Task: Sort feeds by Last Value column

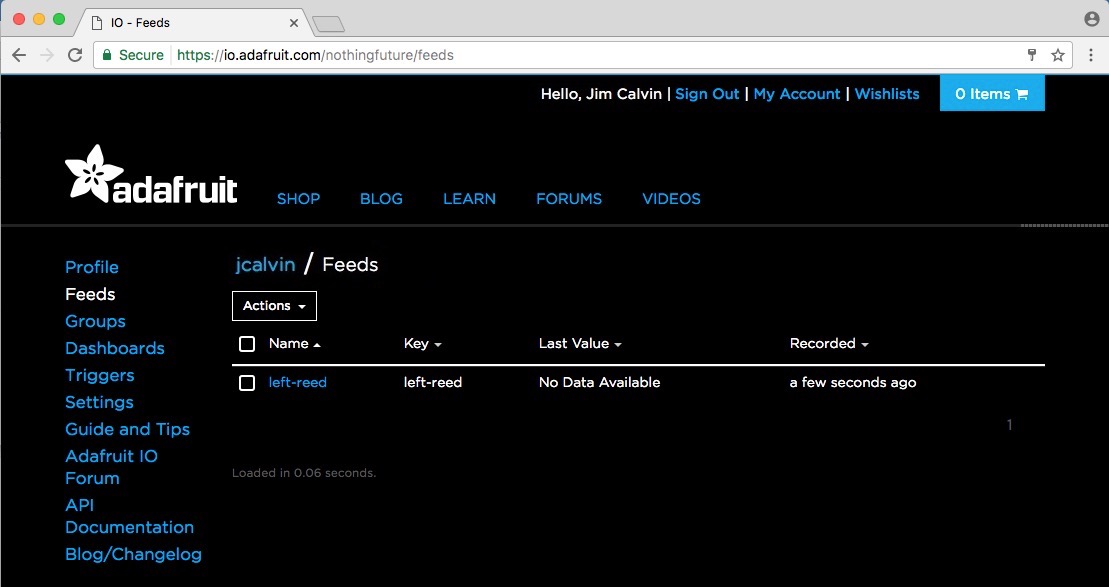Action: pos(580,344)
